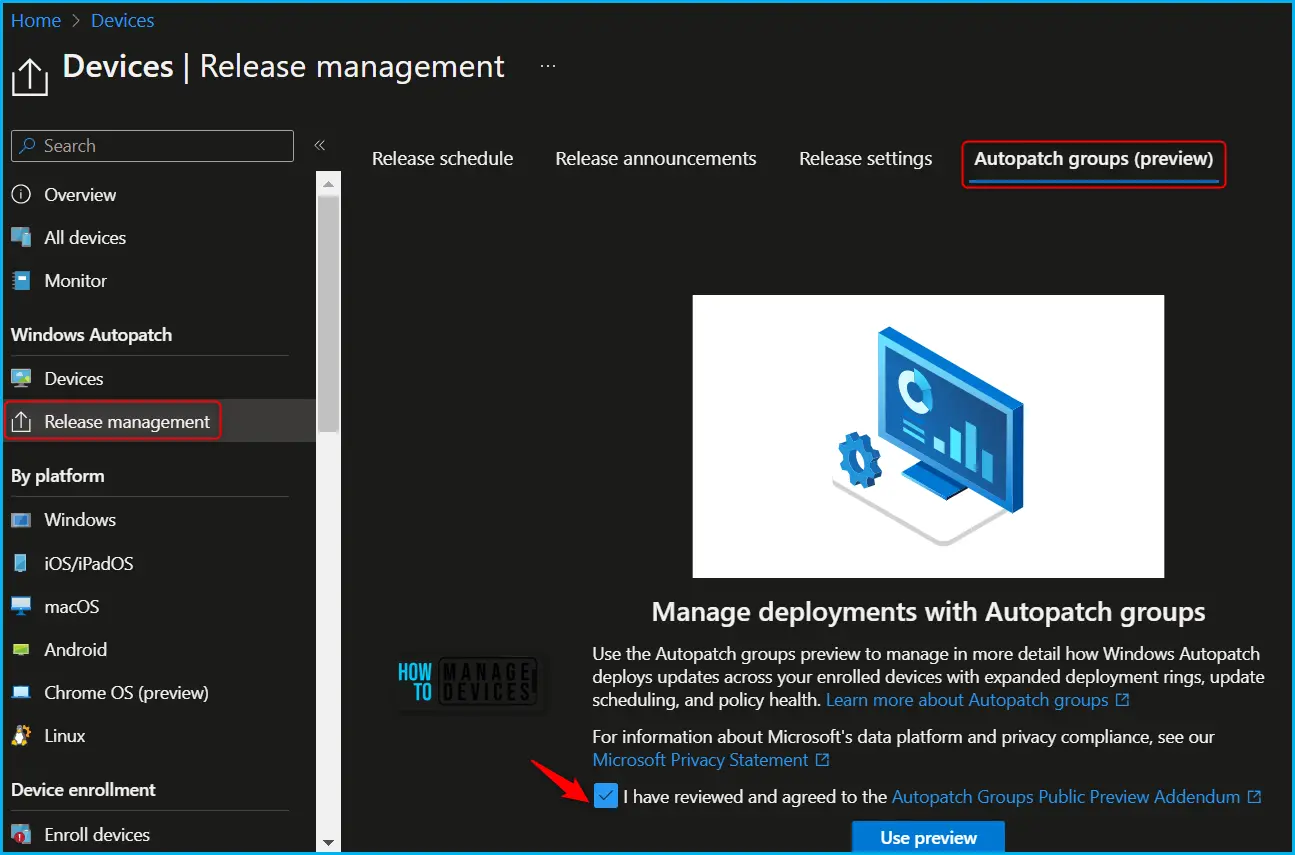Image resolution: width=1295 pixels, height=855 pixels.
Task: Go to Home in the breadcrumb
Action: pos(36,20)
